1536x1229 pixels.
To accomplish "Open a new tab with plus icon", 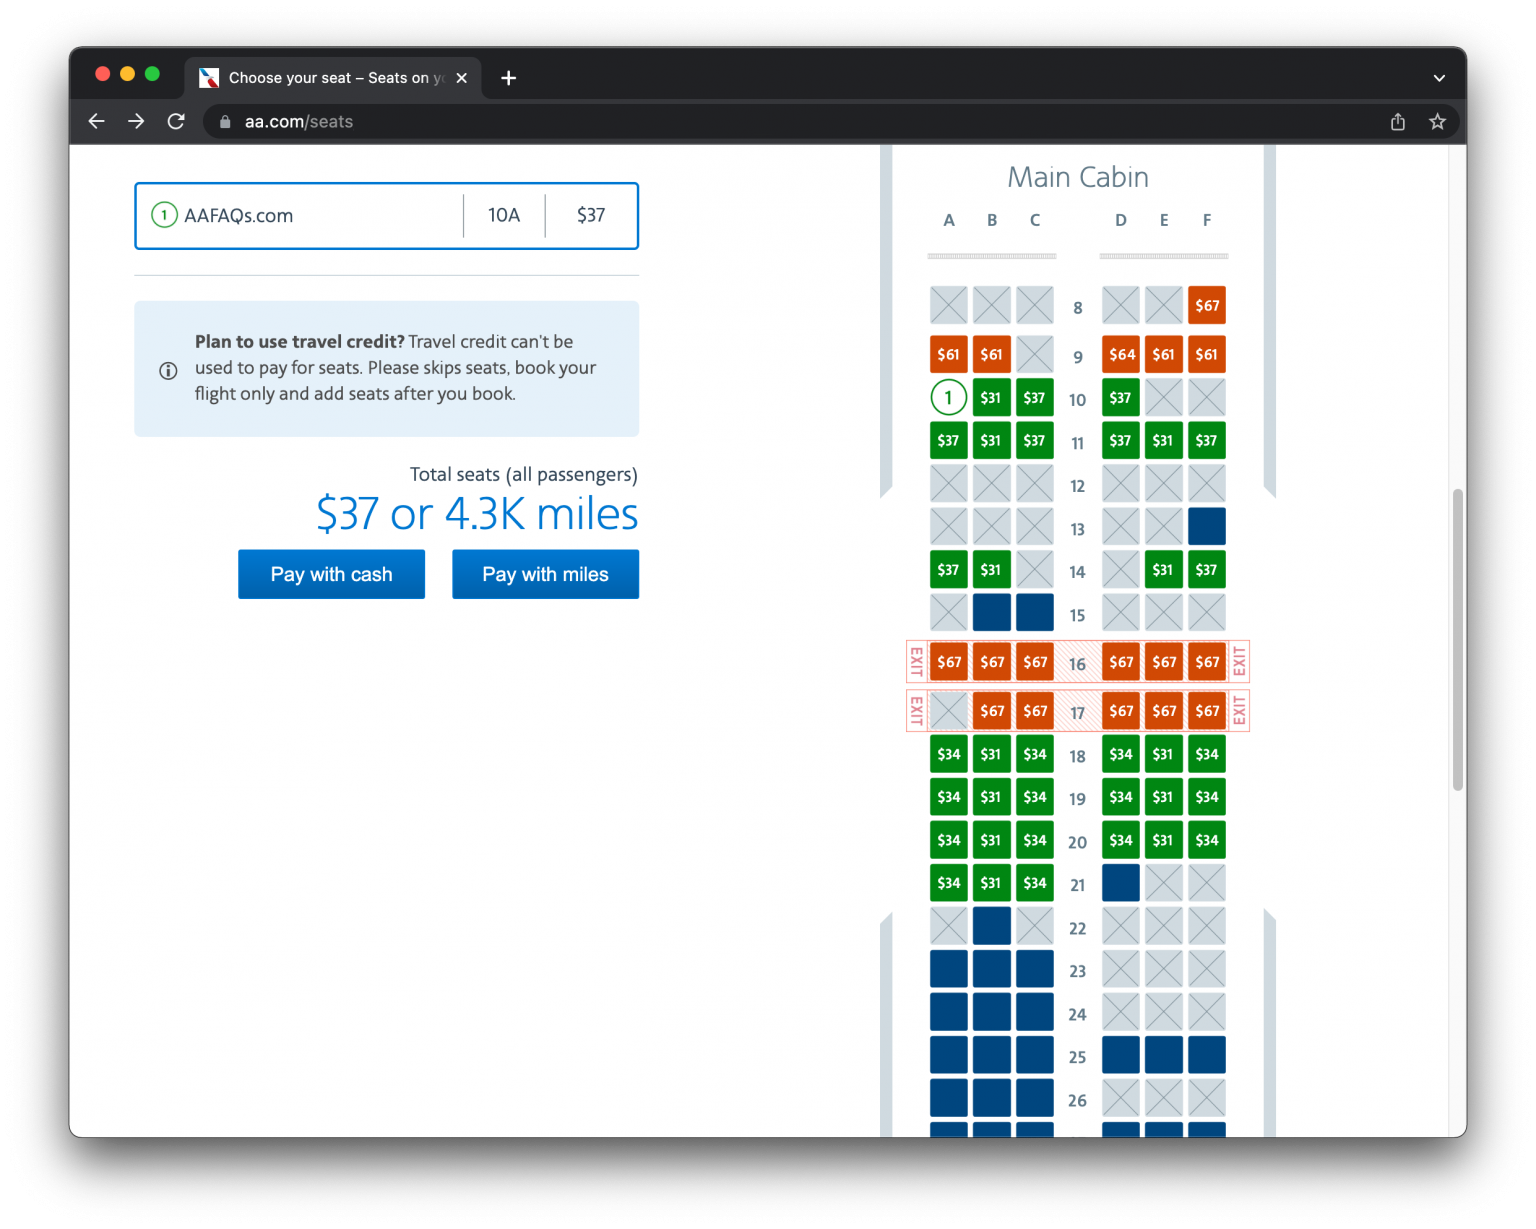I will point(508,78).
